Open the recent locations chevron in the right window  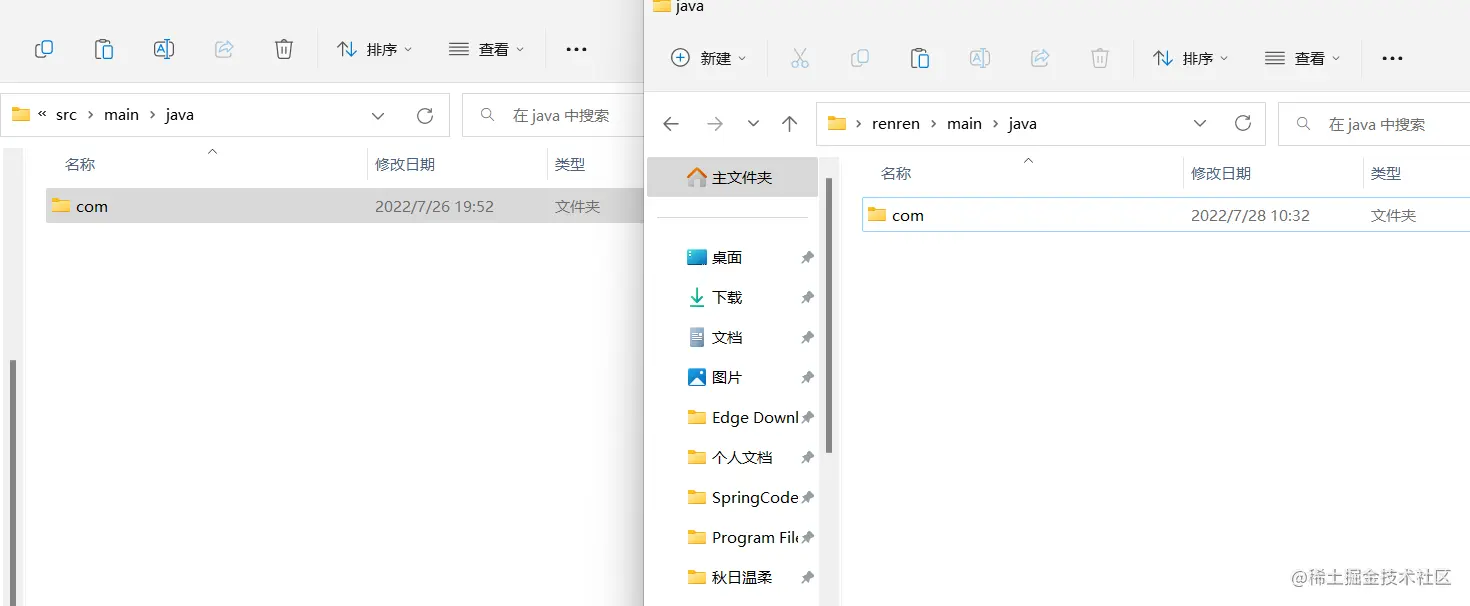point(753,124)
